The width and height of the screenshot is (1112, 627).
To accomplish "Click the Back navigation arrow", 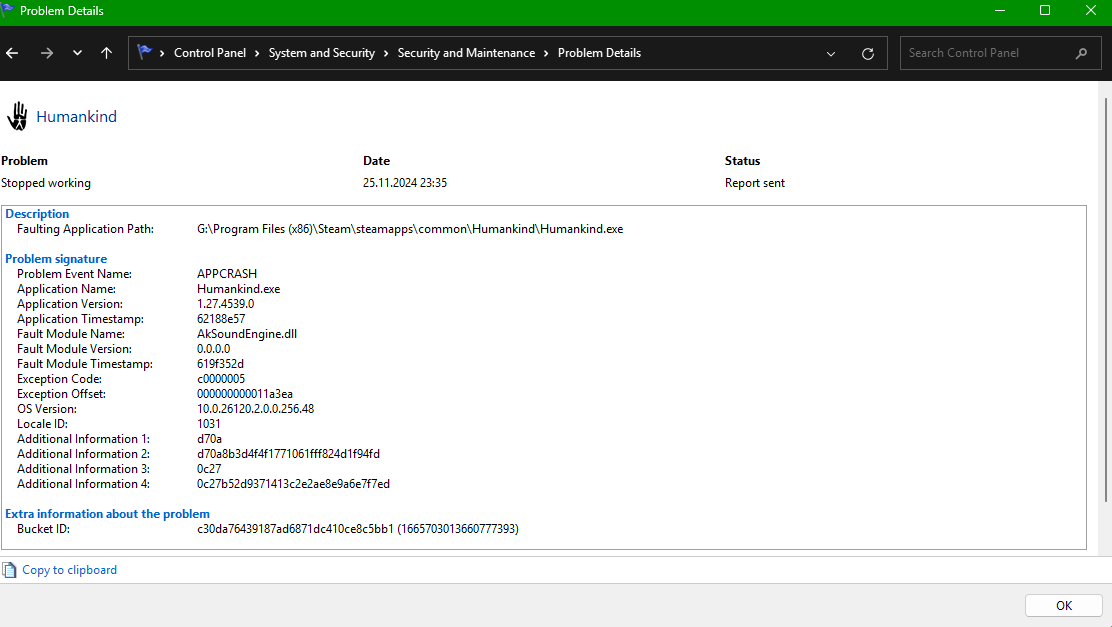I will click(12, 53).
